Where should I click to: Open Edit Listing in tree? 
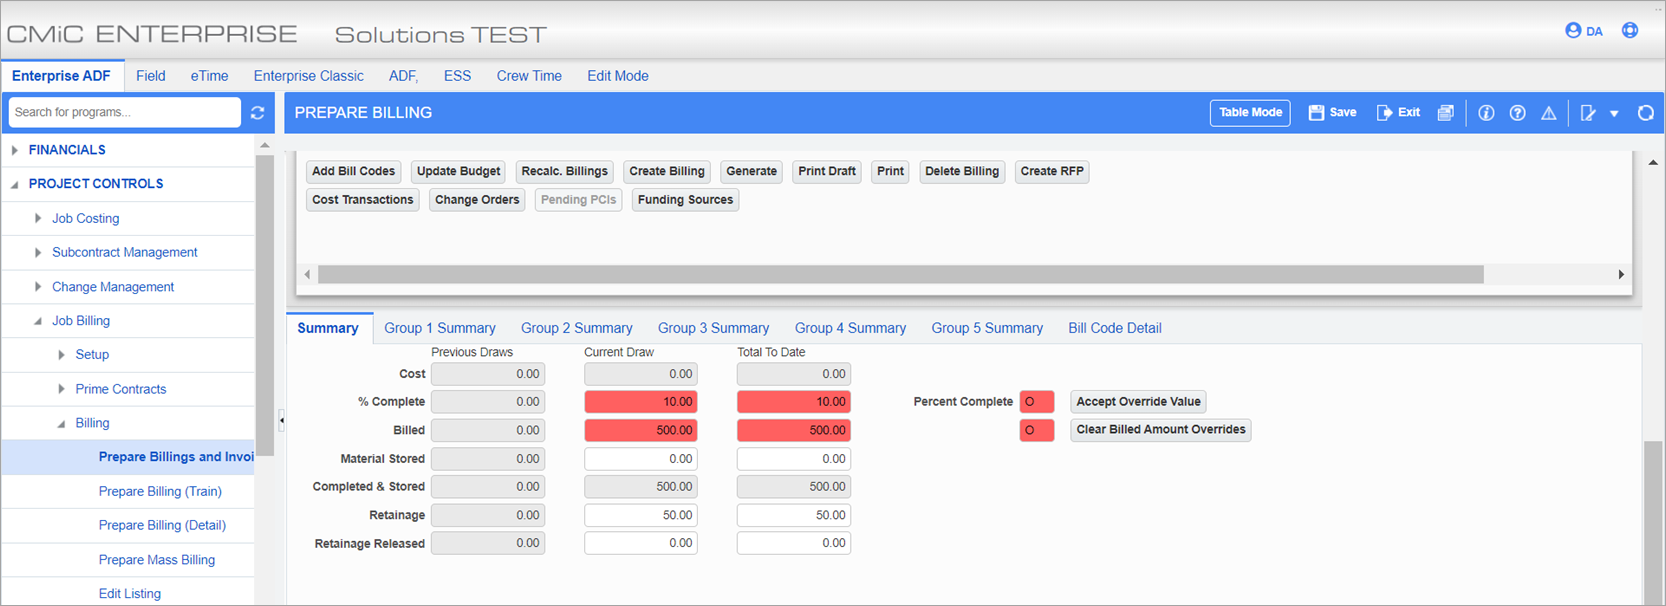pyautogui.click(x=130, y=594)
